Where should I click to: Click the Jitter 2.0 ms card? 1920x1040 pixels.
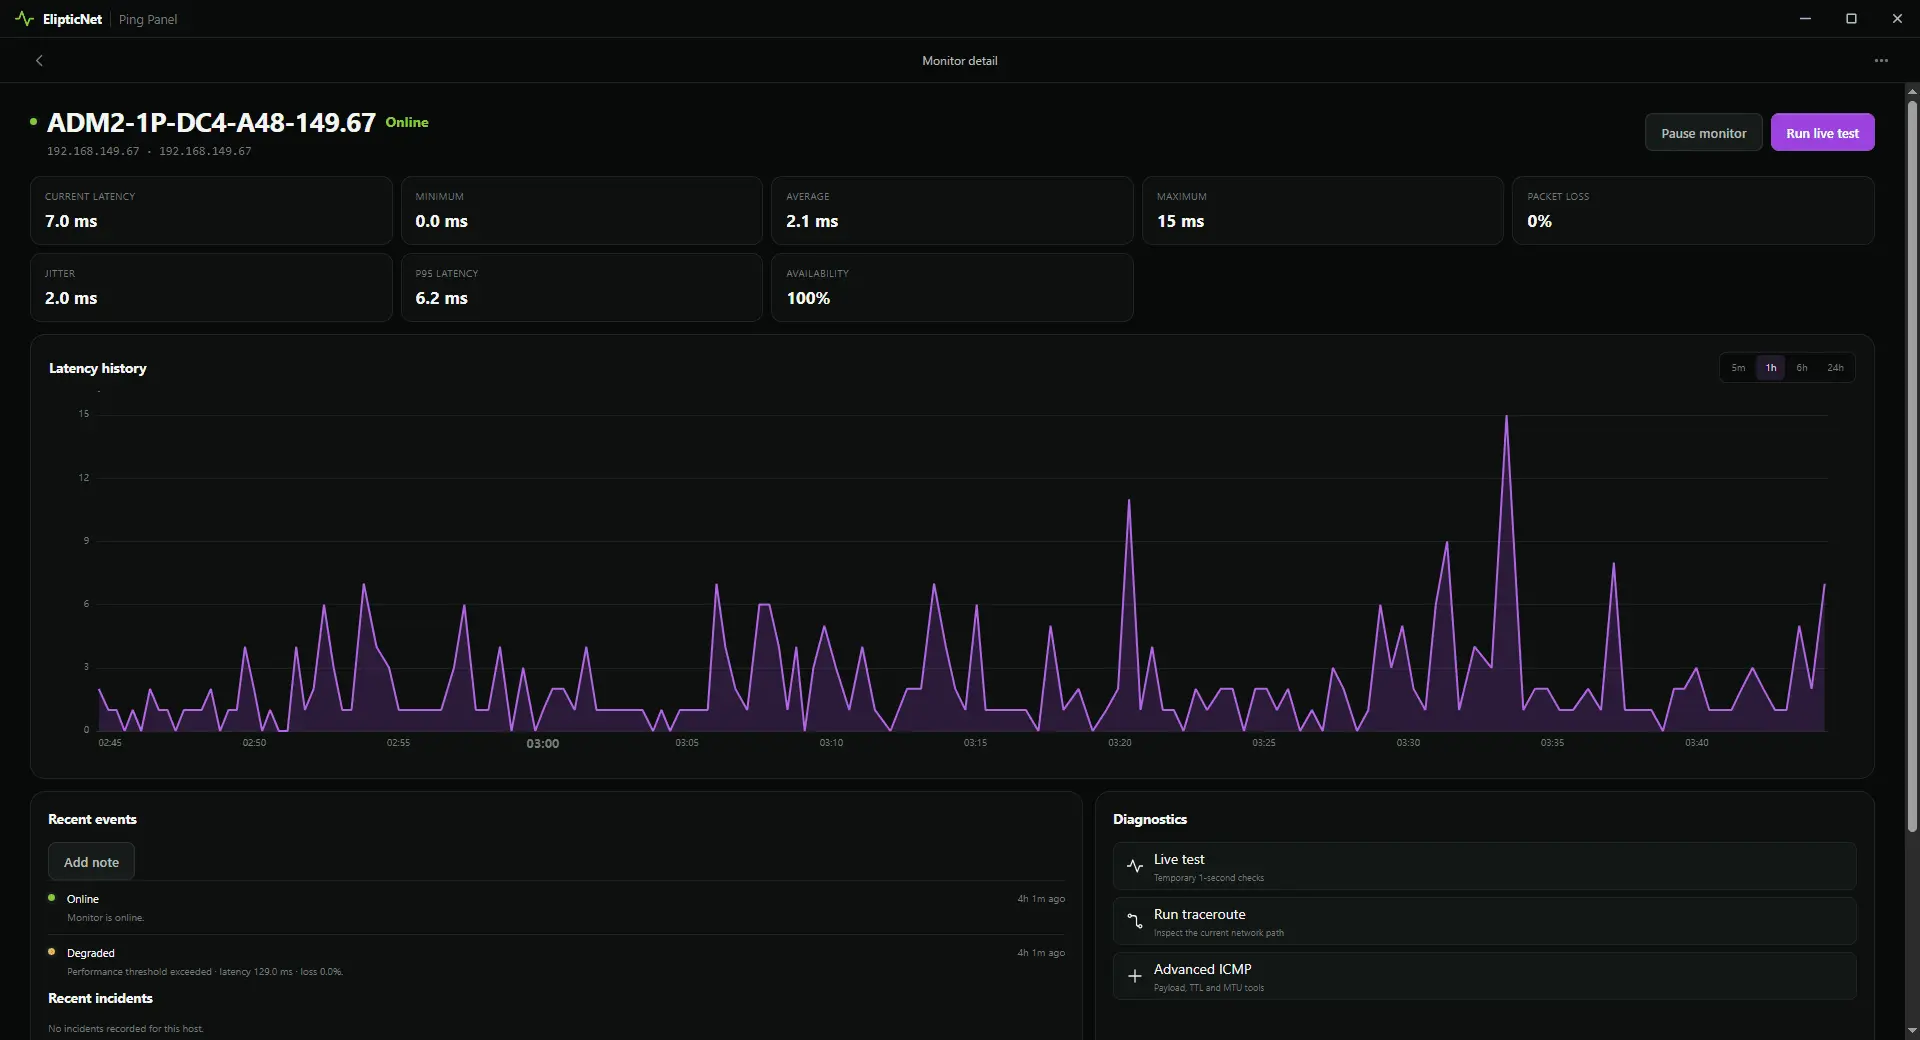point(211,288)
